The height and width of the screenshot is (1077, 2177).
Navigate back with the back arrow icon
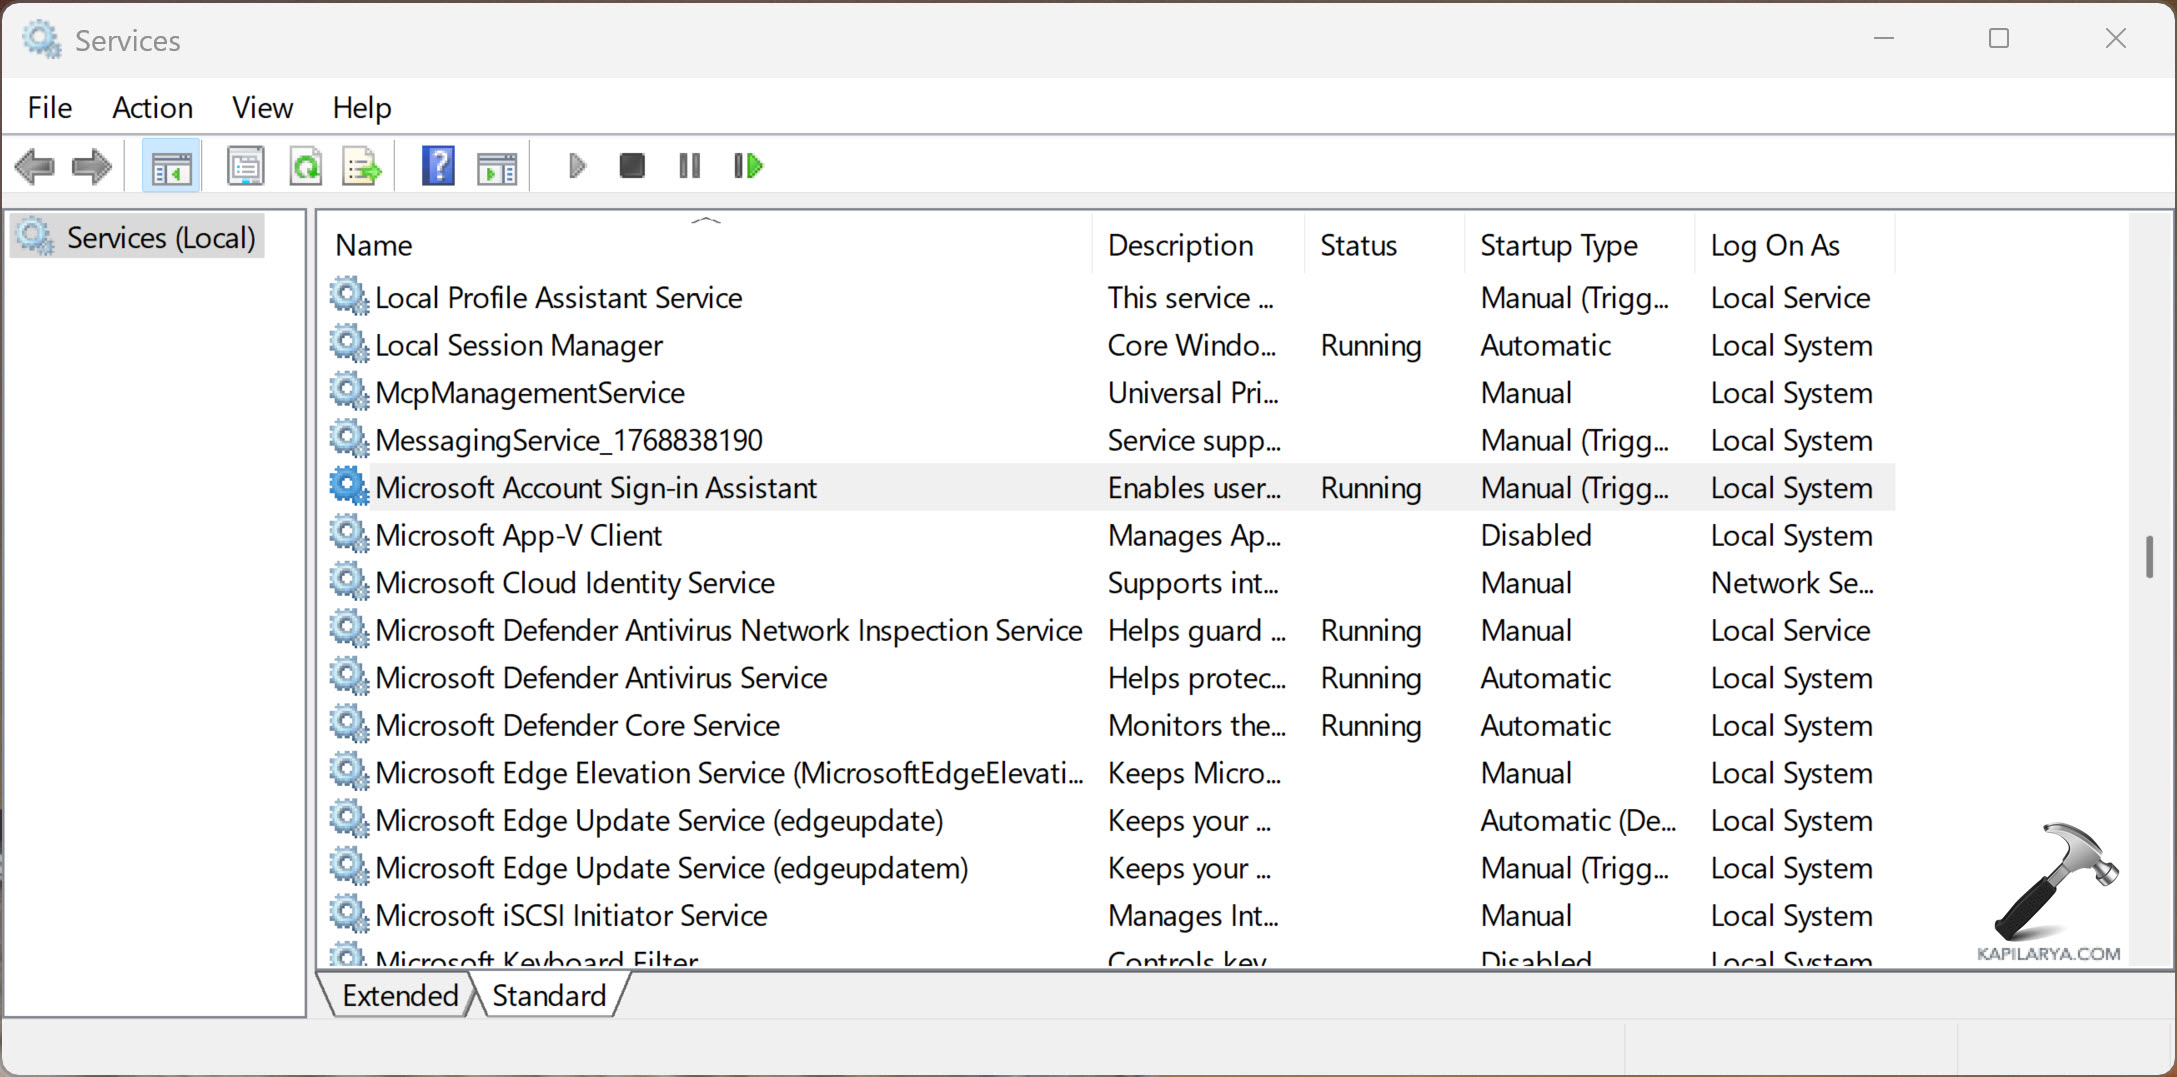35,165
